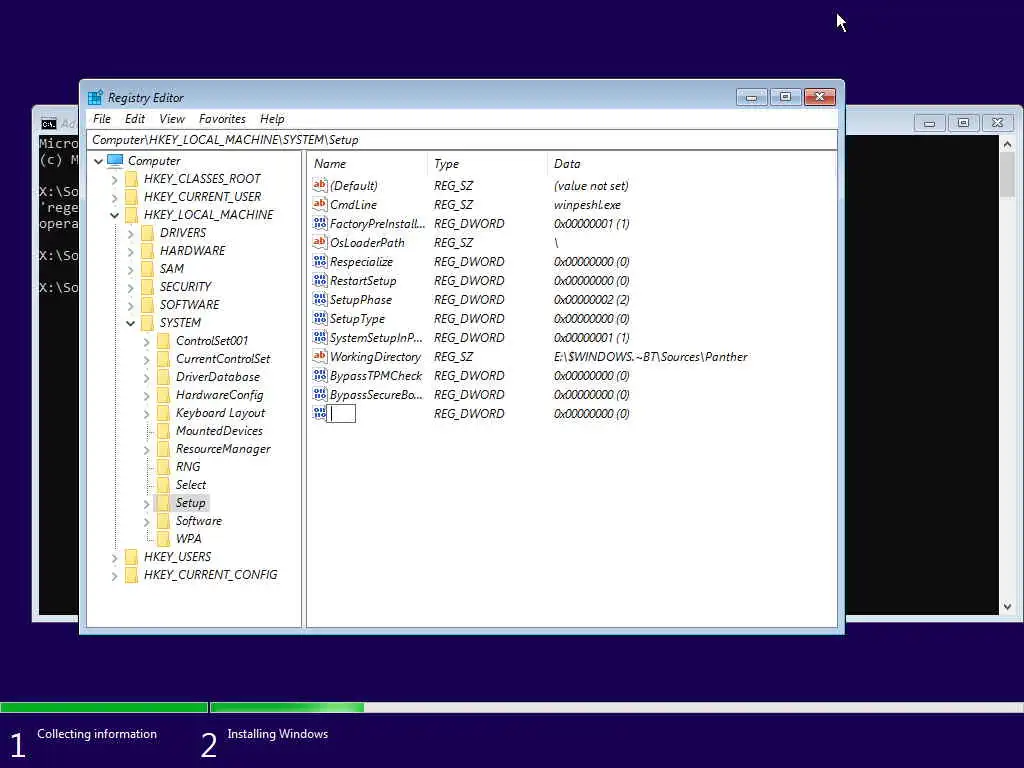
Task: Click the Name column header
Action: (367, 164)
